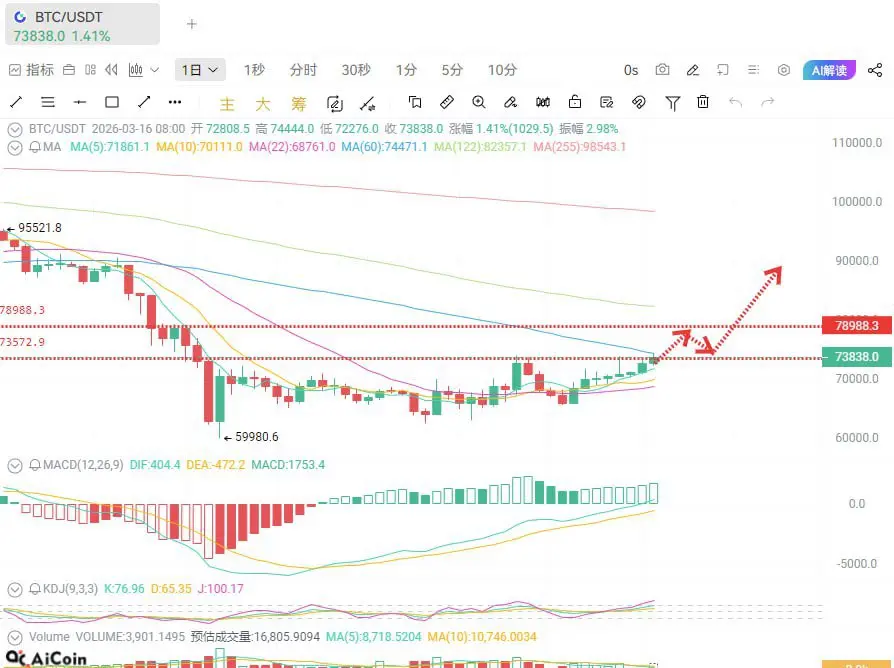The width and height of the screenshot is (894, 668).
Task: Click the share icon
Action: [875, 70]
